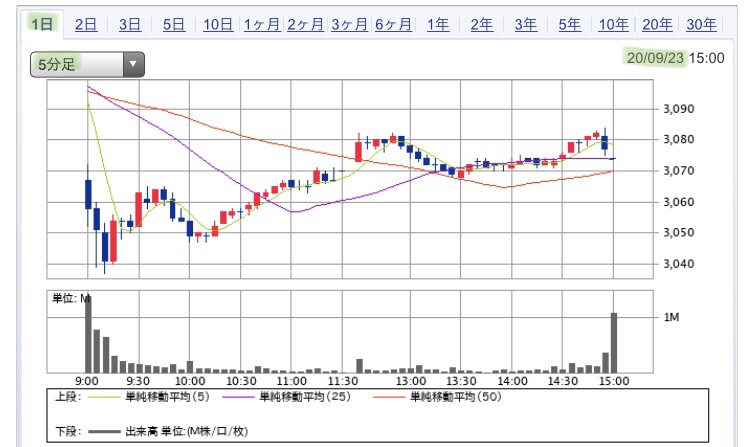Select the 2年 chart range
750x447 pixels.
(482, 24)
